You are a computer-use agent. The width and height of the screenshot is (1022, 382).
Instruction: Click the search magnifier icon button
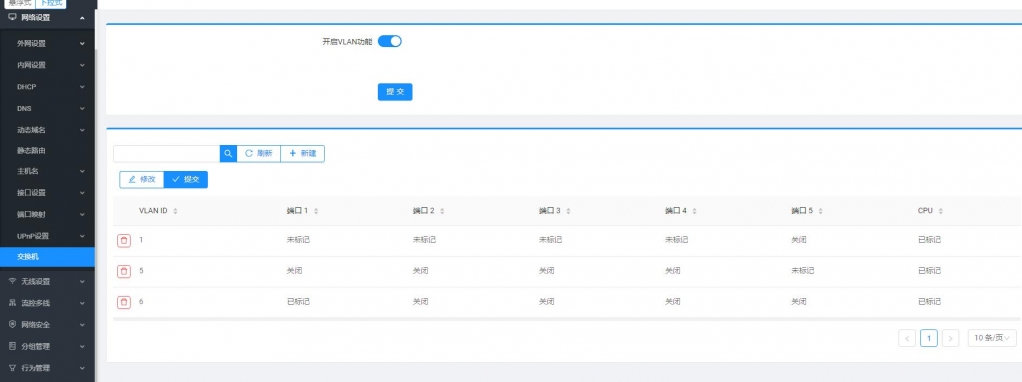tap(228, 154)
